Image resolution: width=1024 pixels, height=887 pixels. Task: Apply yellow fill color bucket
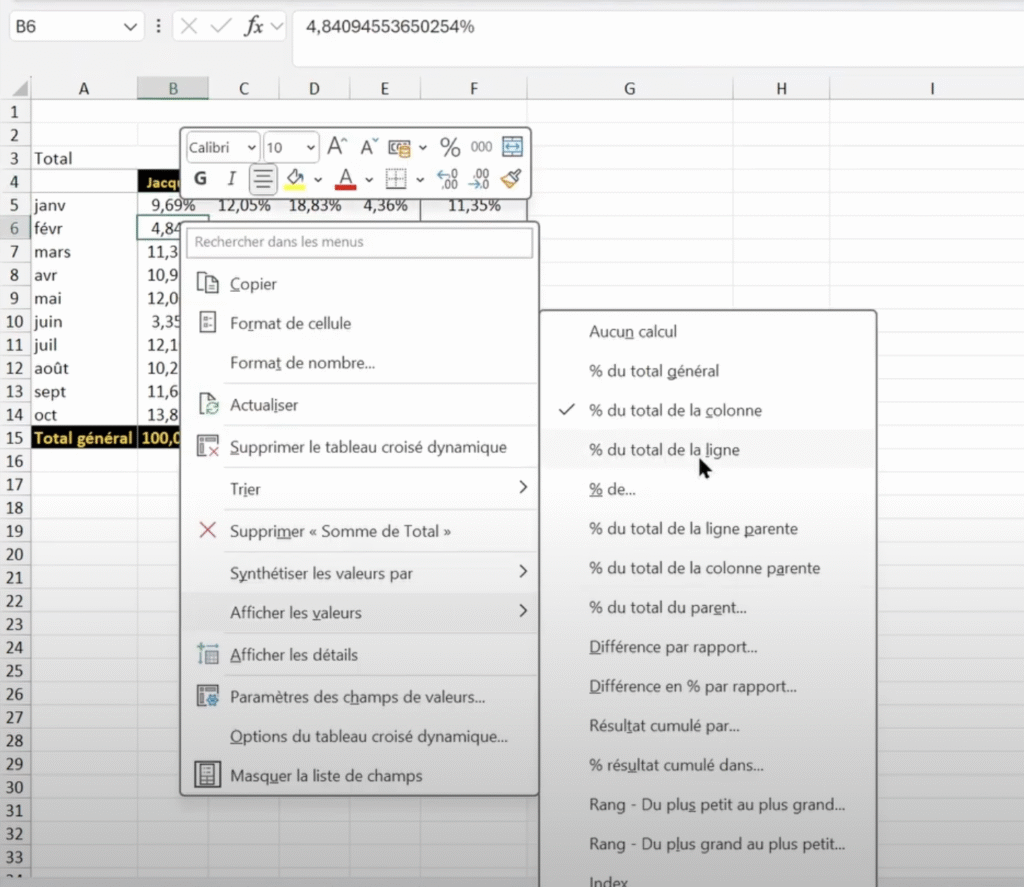pyautogui.click(x=295, y=179)
